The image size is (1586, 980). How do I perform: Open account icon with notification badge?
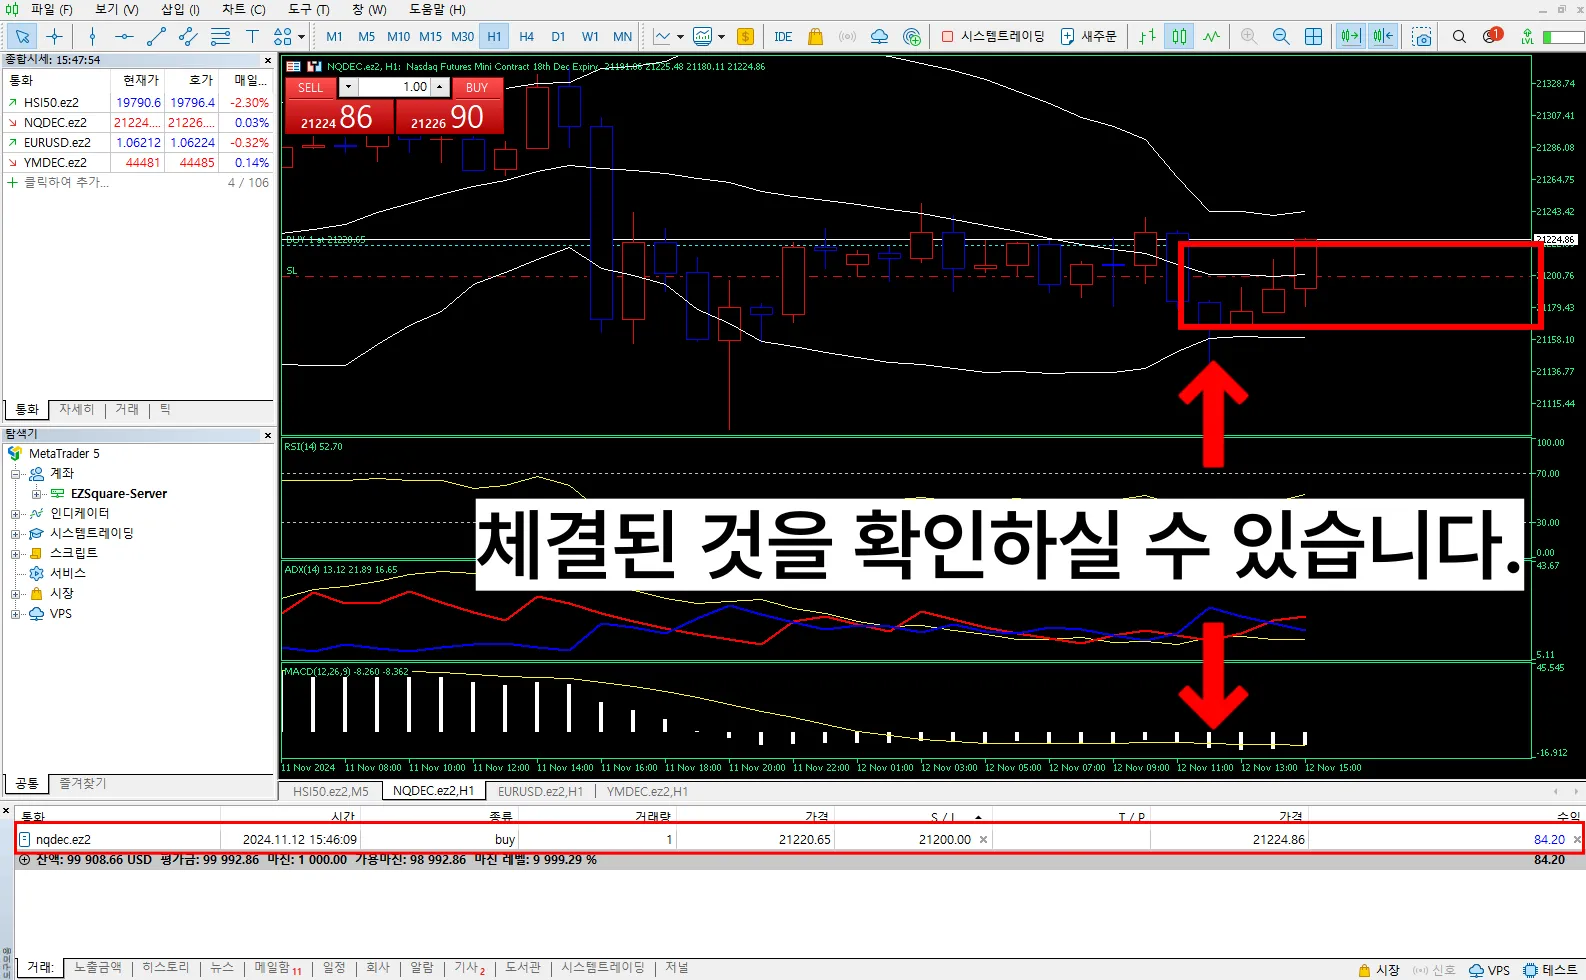click(x=1492, y=35)
